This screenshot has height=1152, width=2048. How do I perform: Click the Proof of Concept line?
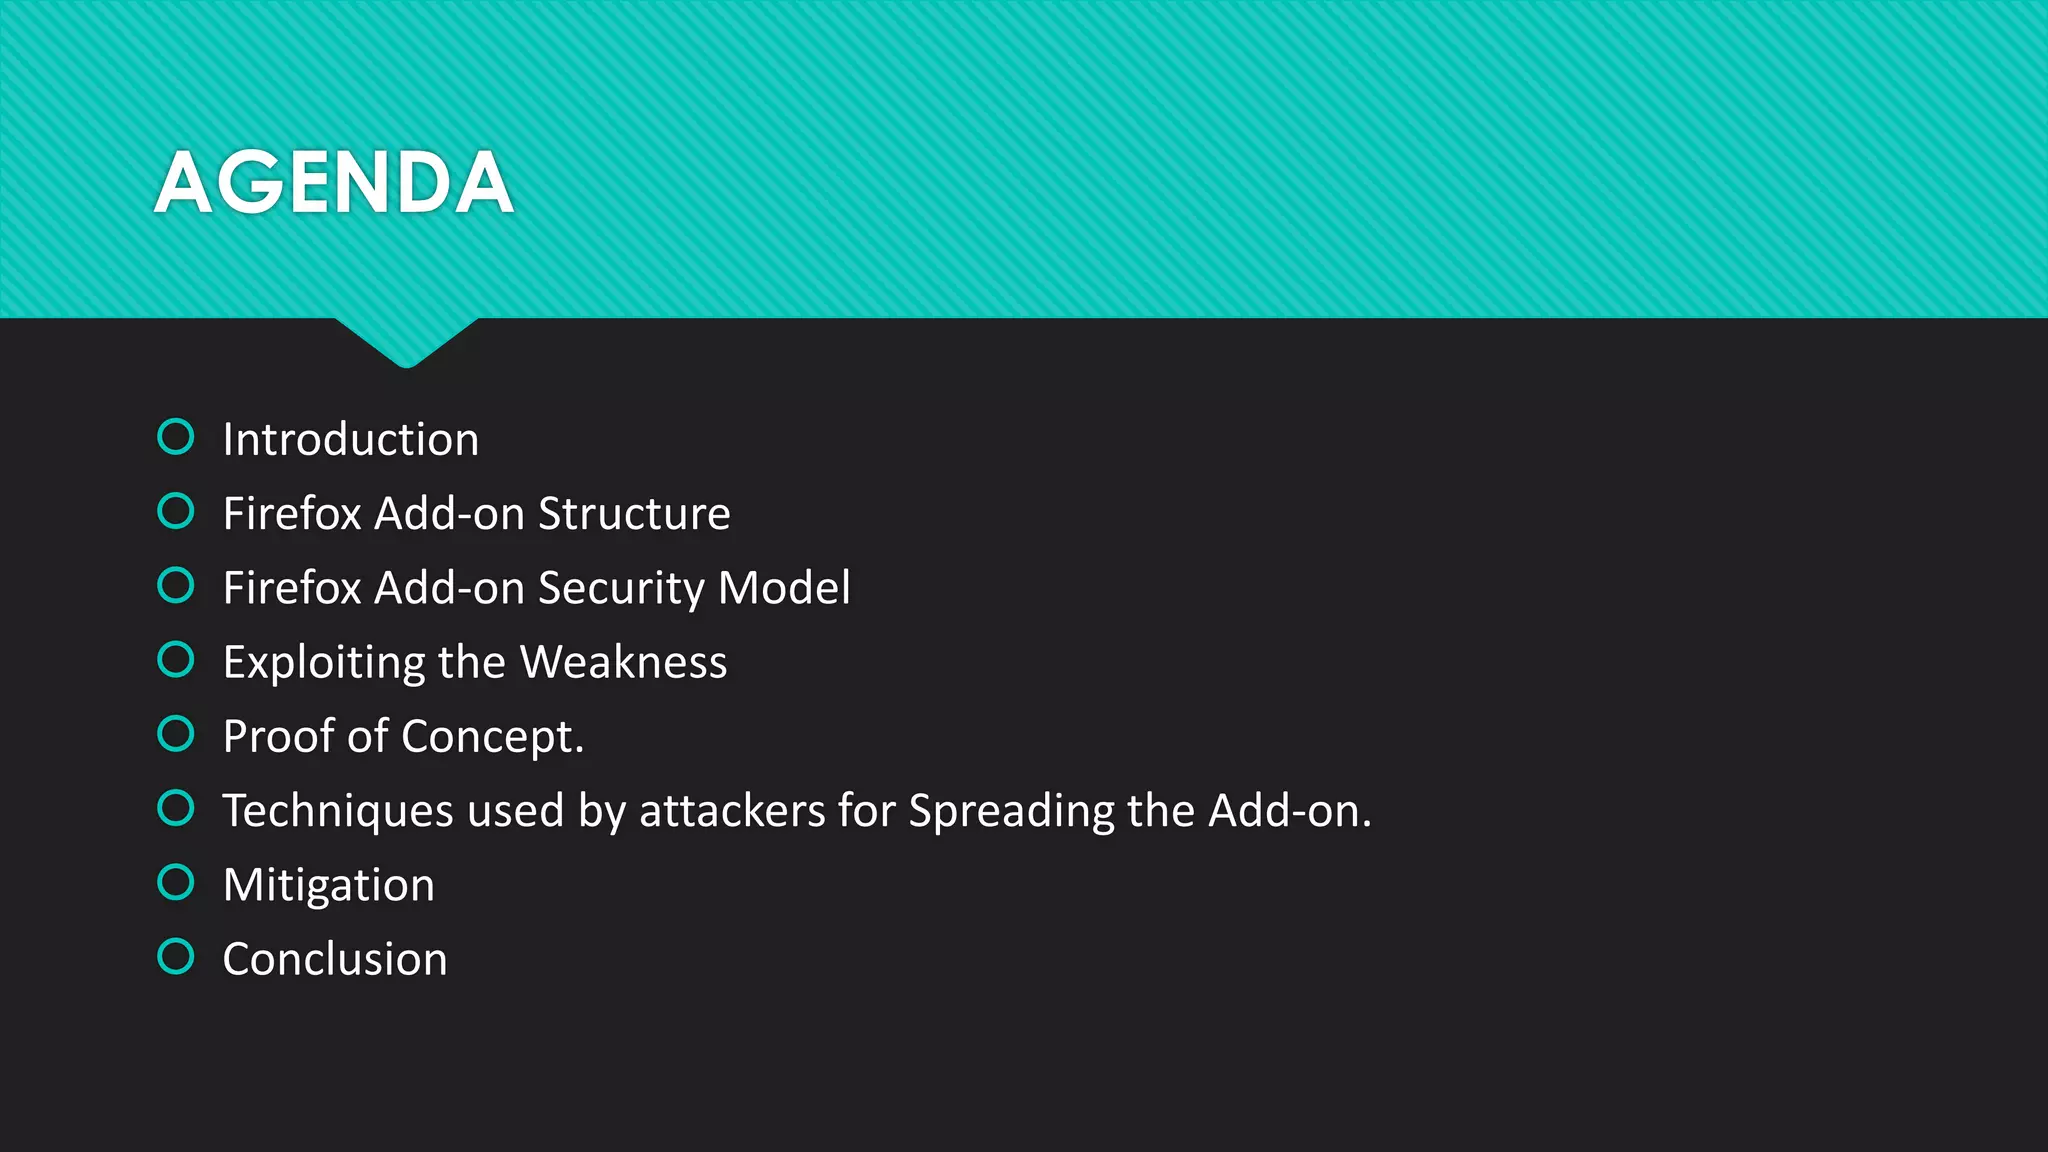tap(403, 737)
